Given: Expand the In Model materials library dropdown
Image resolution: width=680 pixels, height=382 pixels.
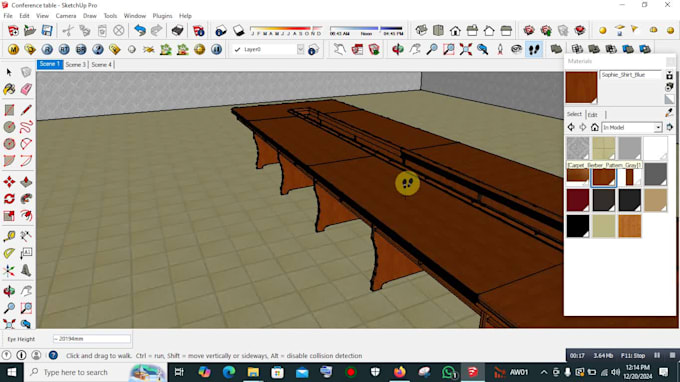Looking at the screenshot, I should tap(658, 127).
